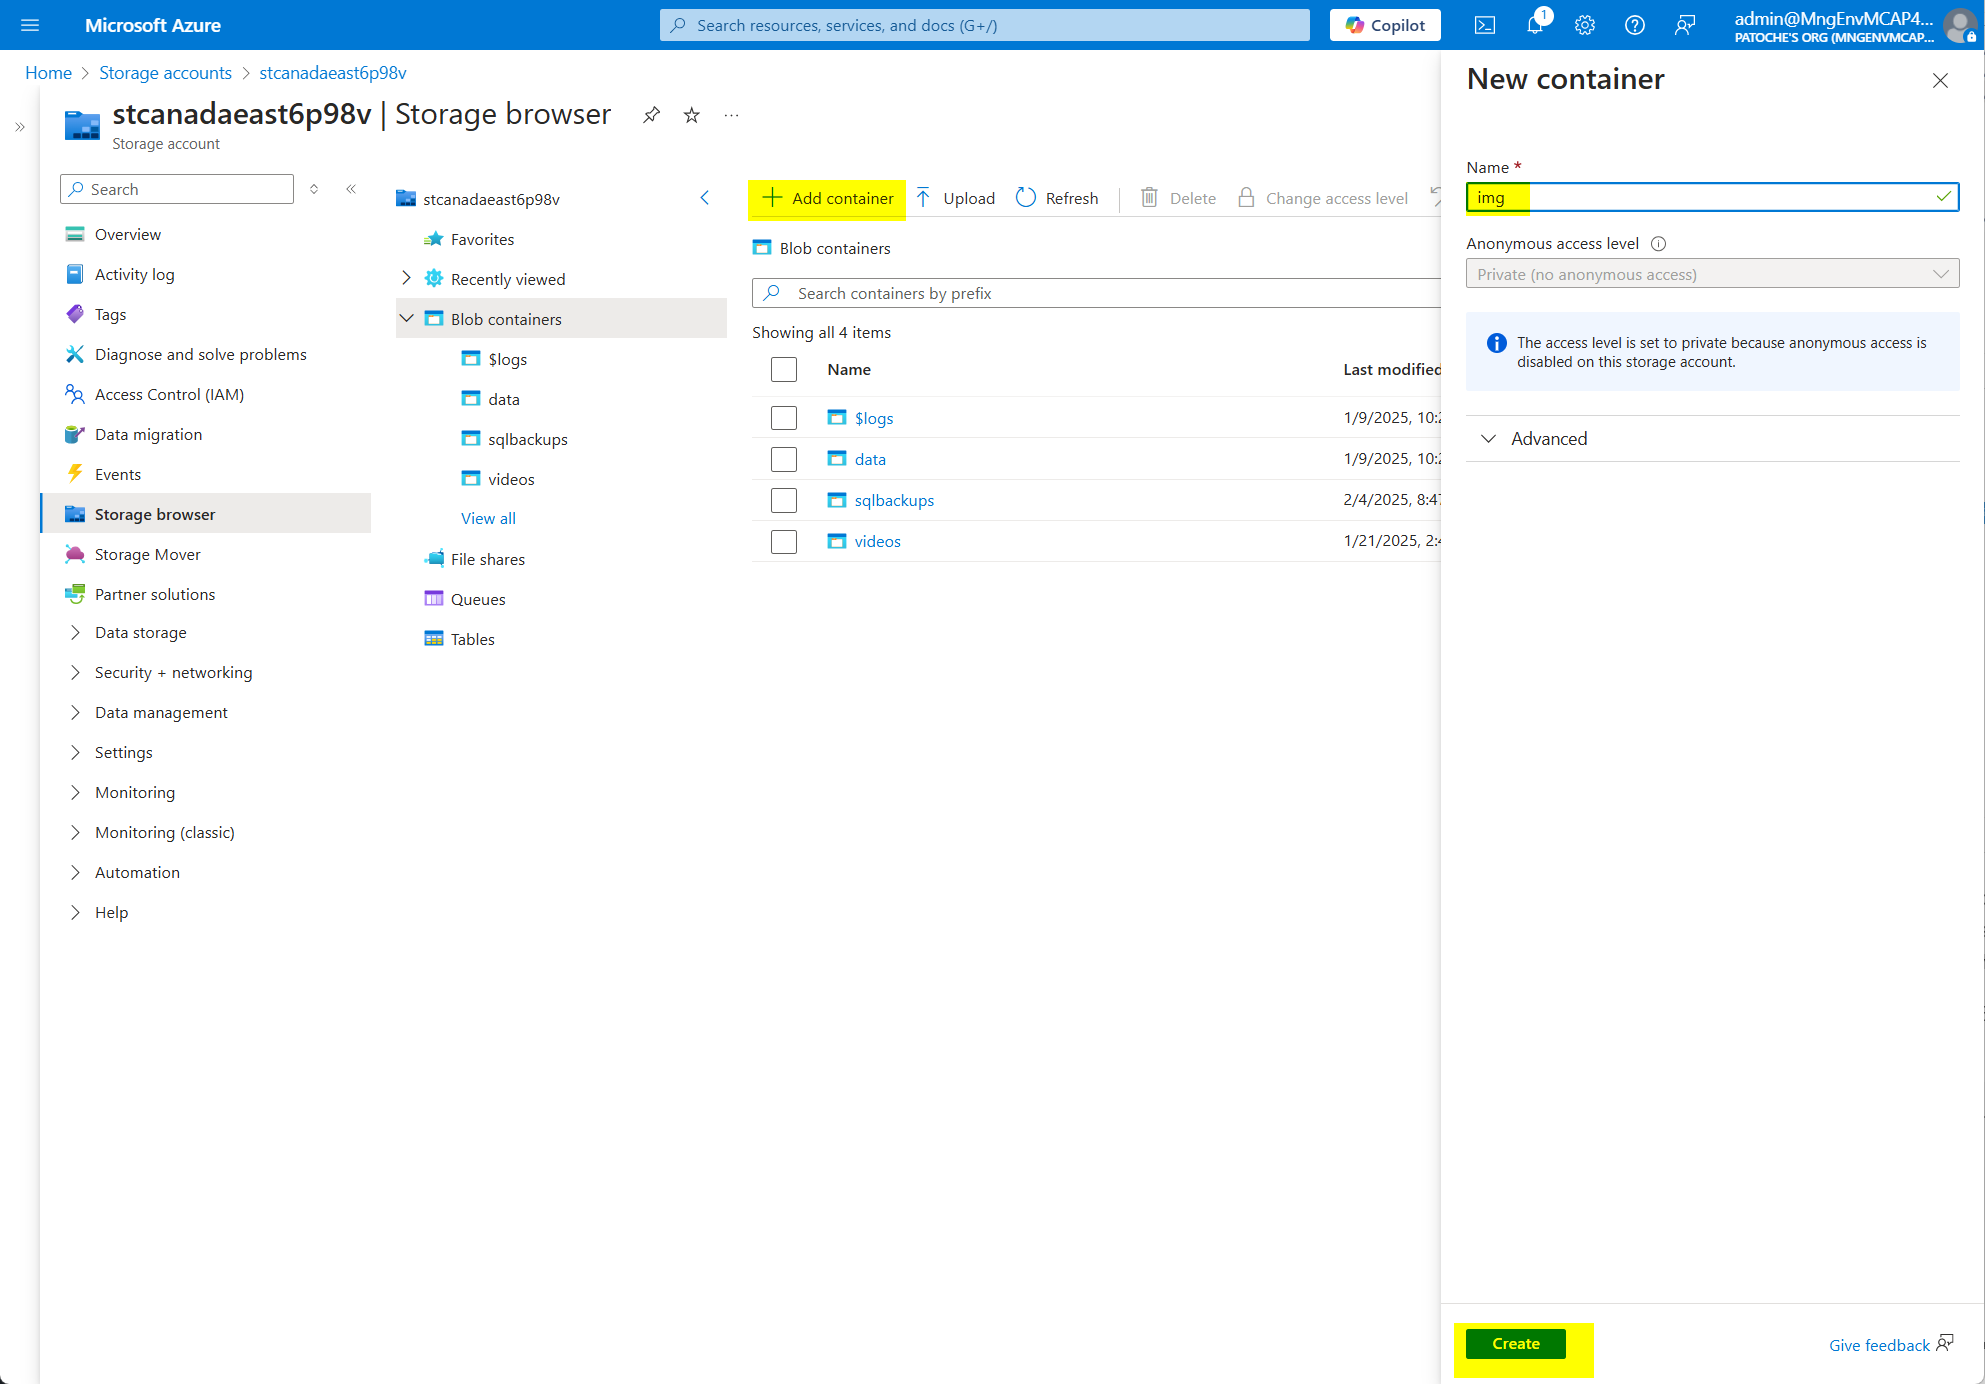Click the green Create button
The width and height of the screenshot is (1985, 1384).
[x=1515, y=1343]
